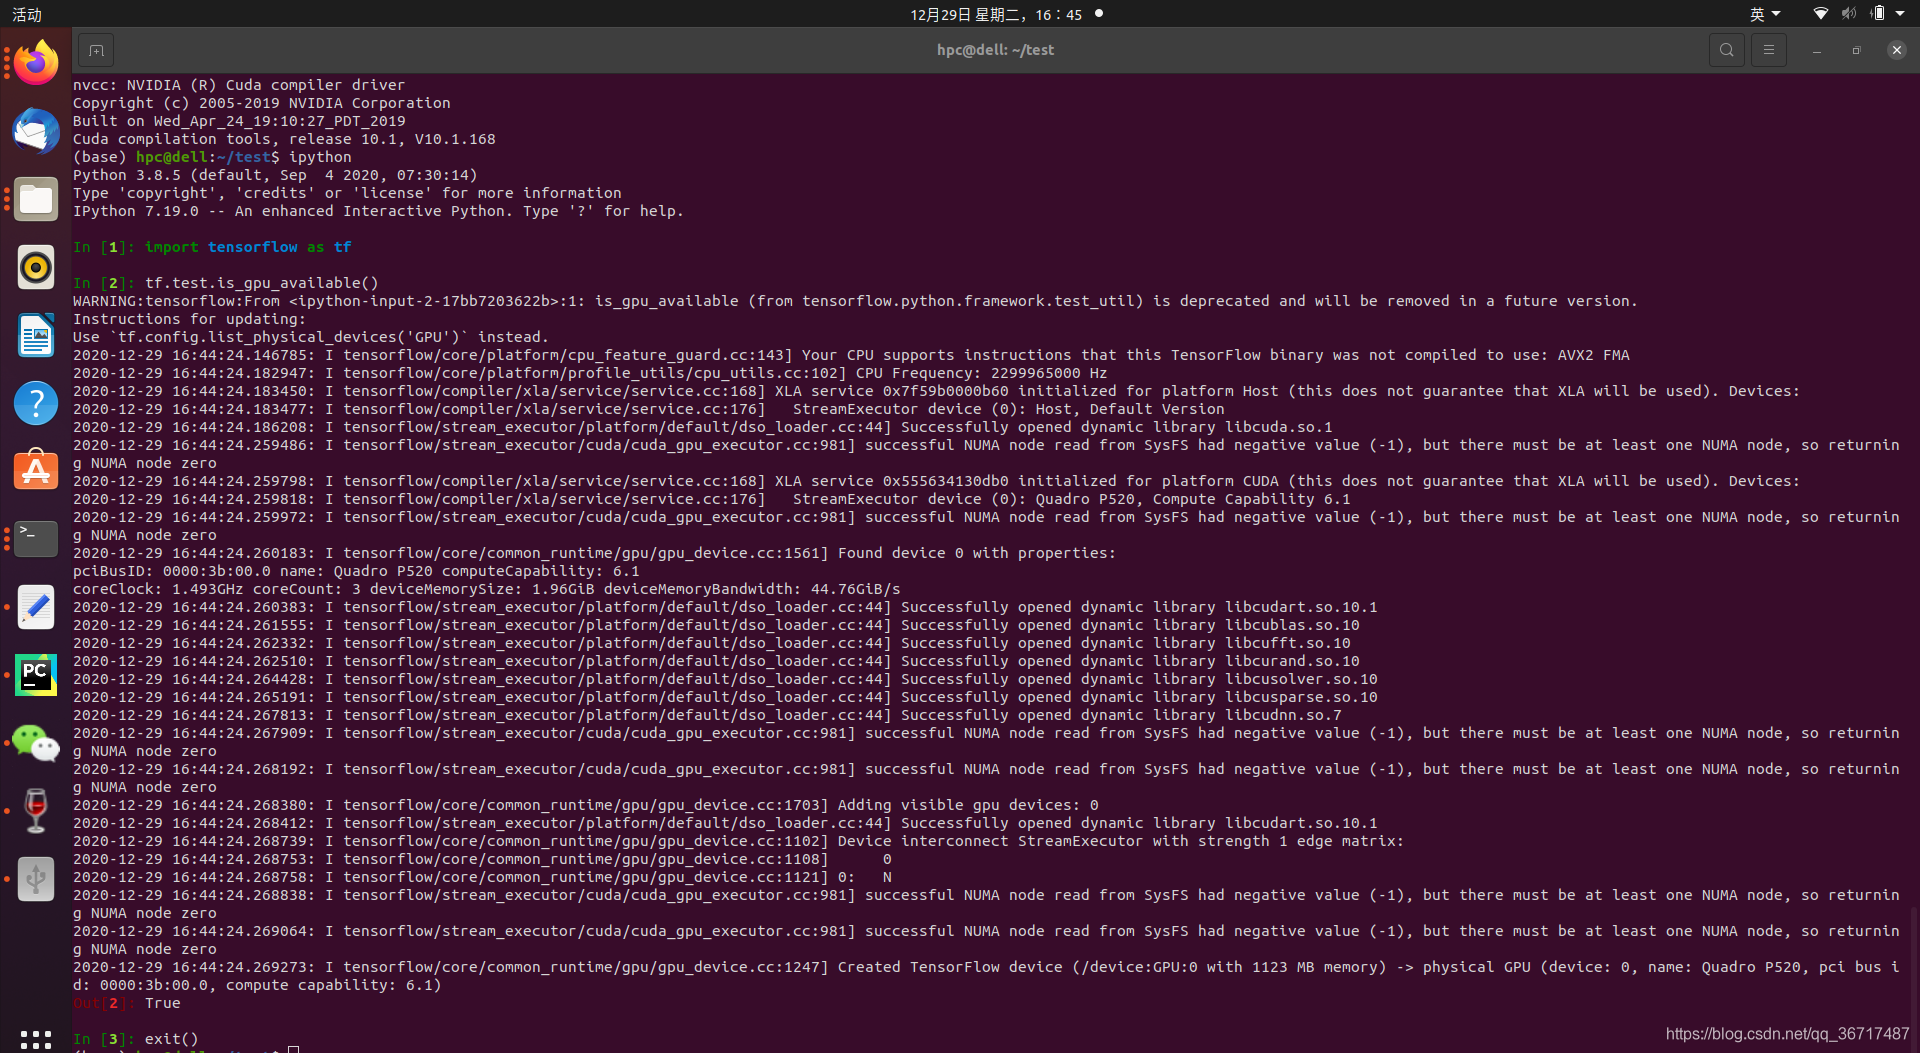Restore the terminal window size
Viewport: 1920px width, 1053px height.
(1857, 50)
